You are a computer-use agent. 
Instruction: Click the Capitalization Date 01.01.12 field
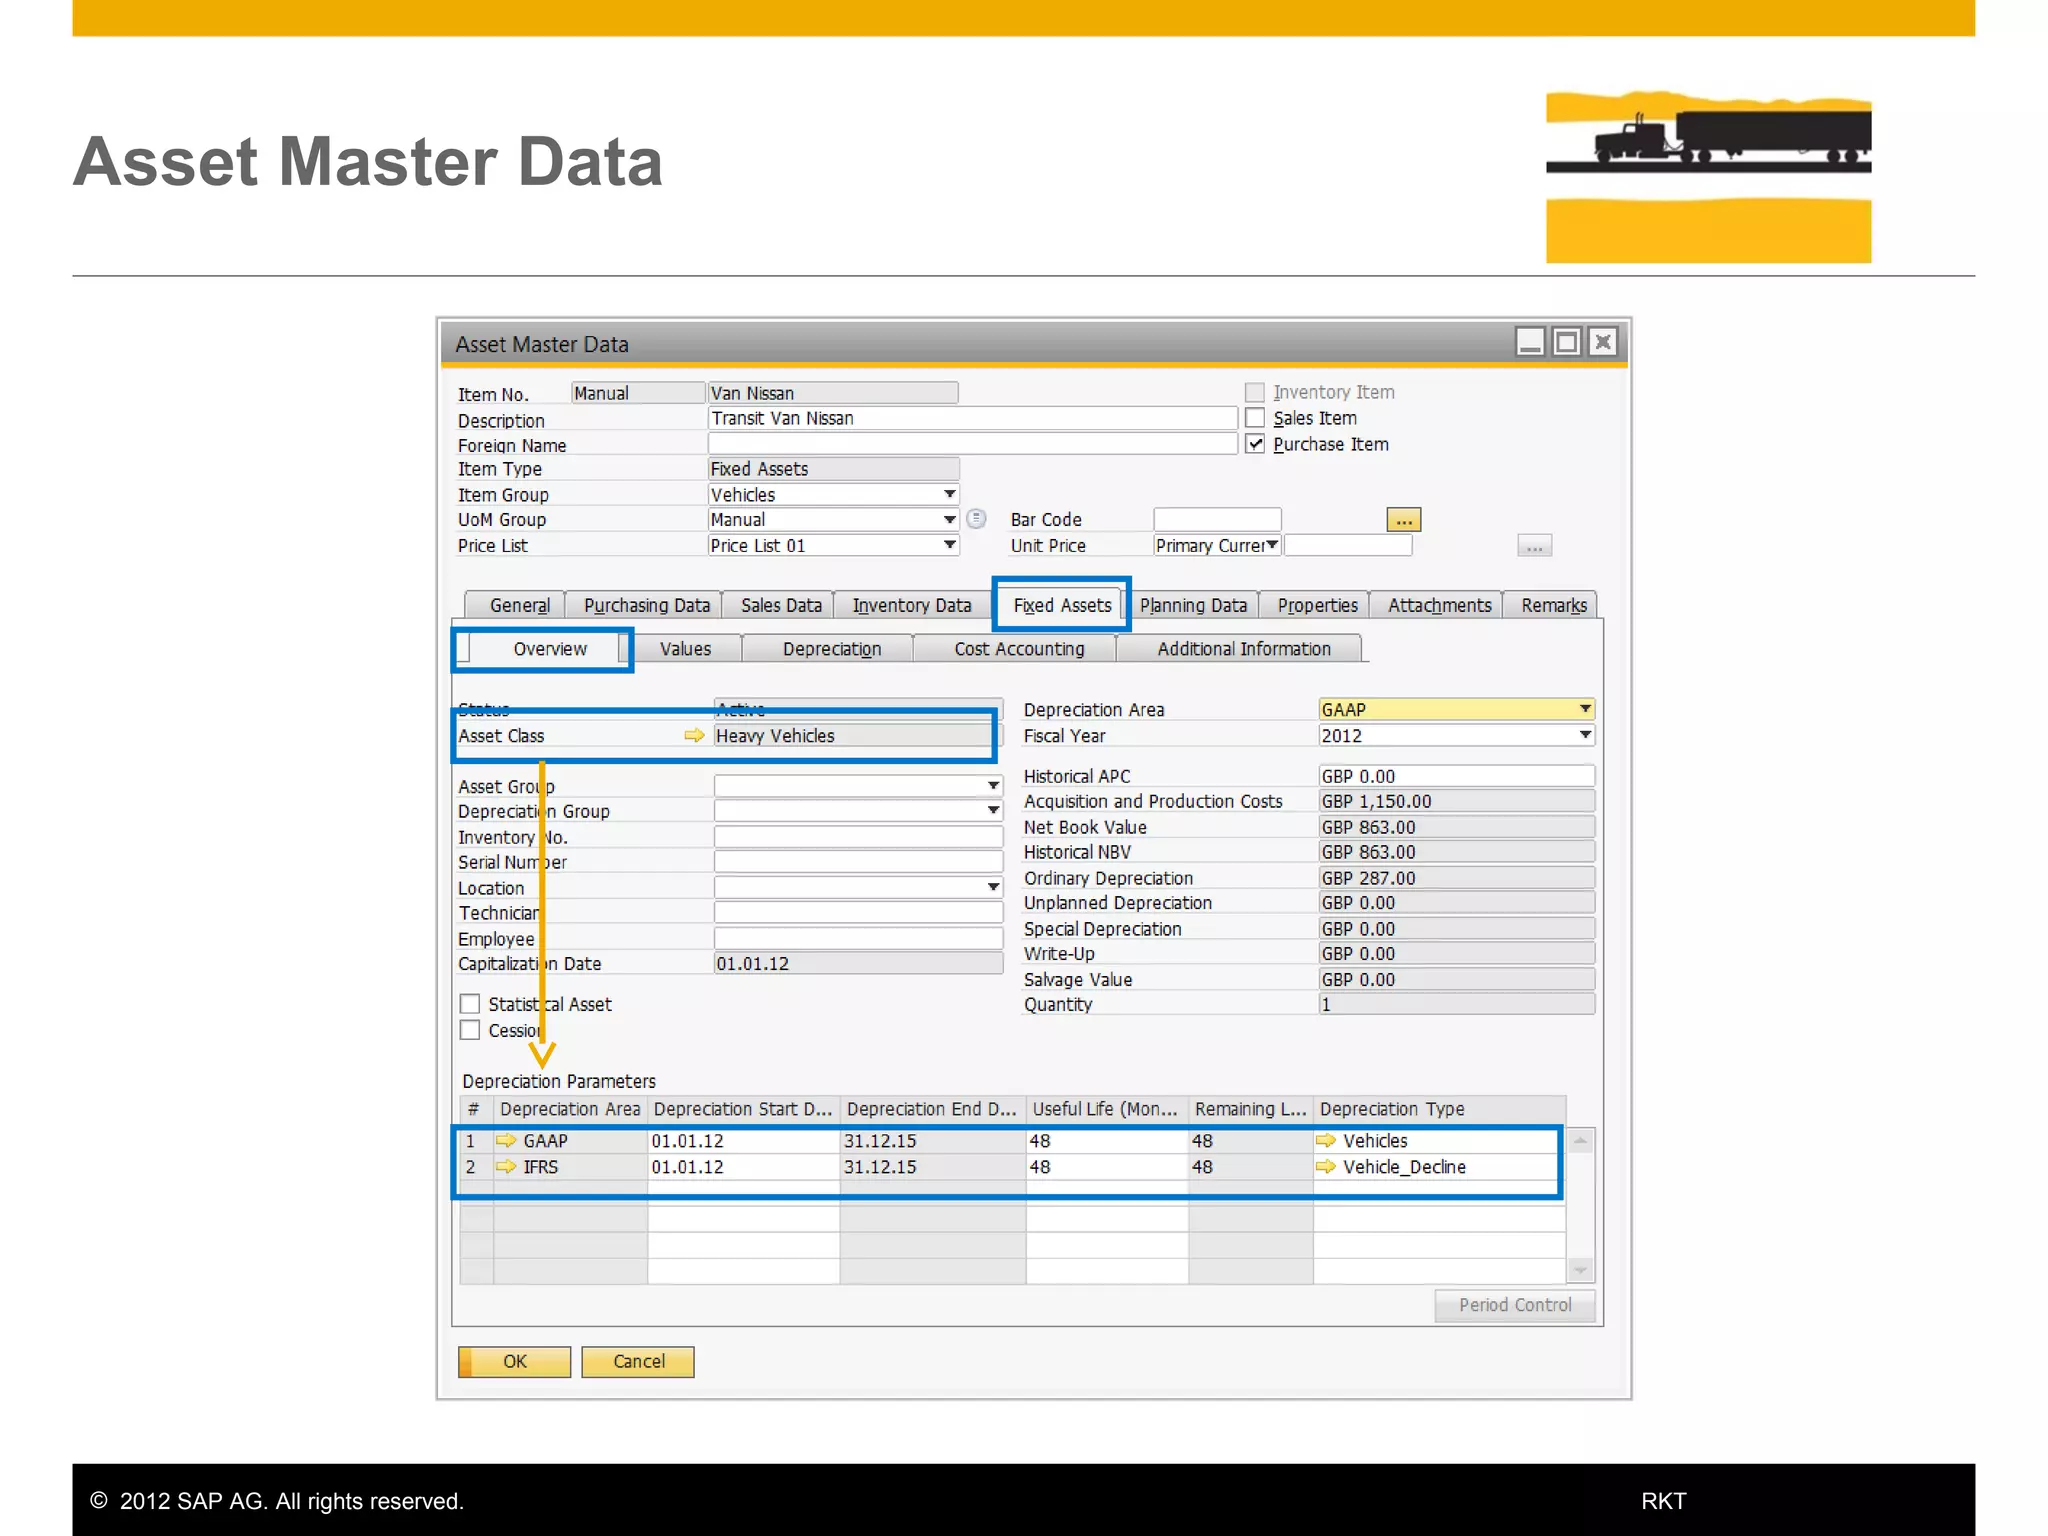point(858,964)
